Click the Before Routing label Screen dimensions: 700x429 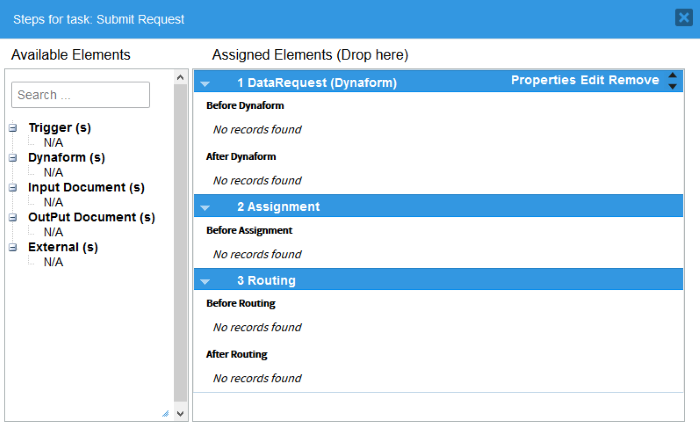(x=241, y=304)
